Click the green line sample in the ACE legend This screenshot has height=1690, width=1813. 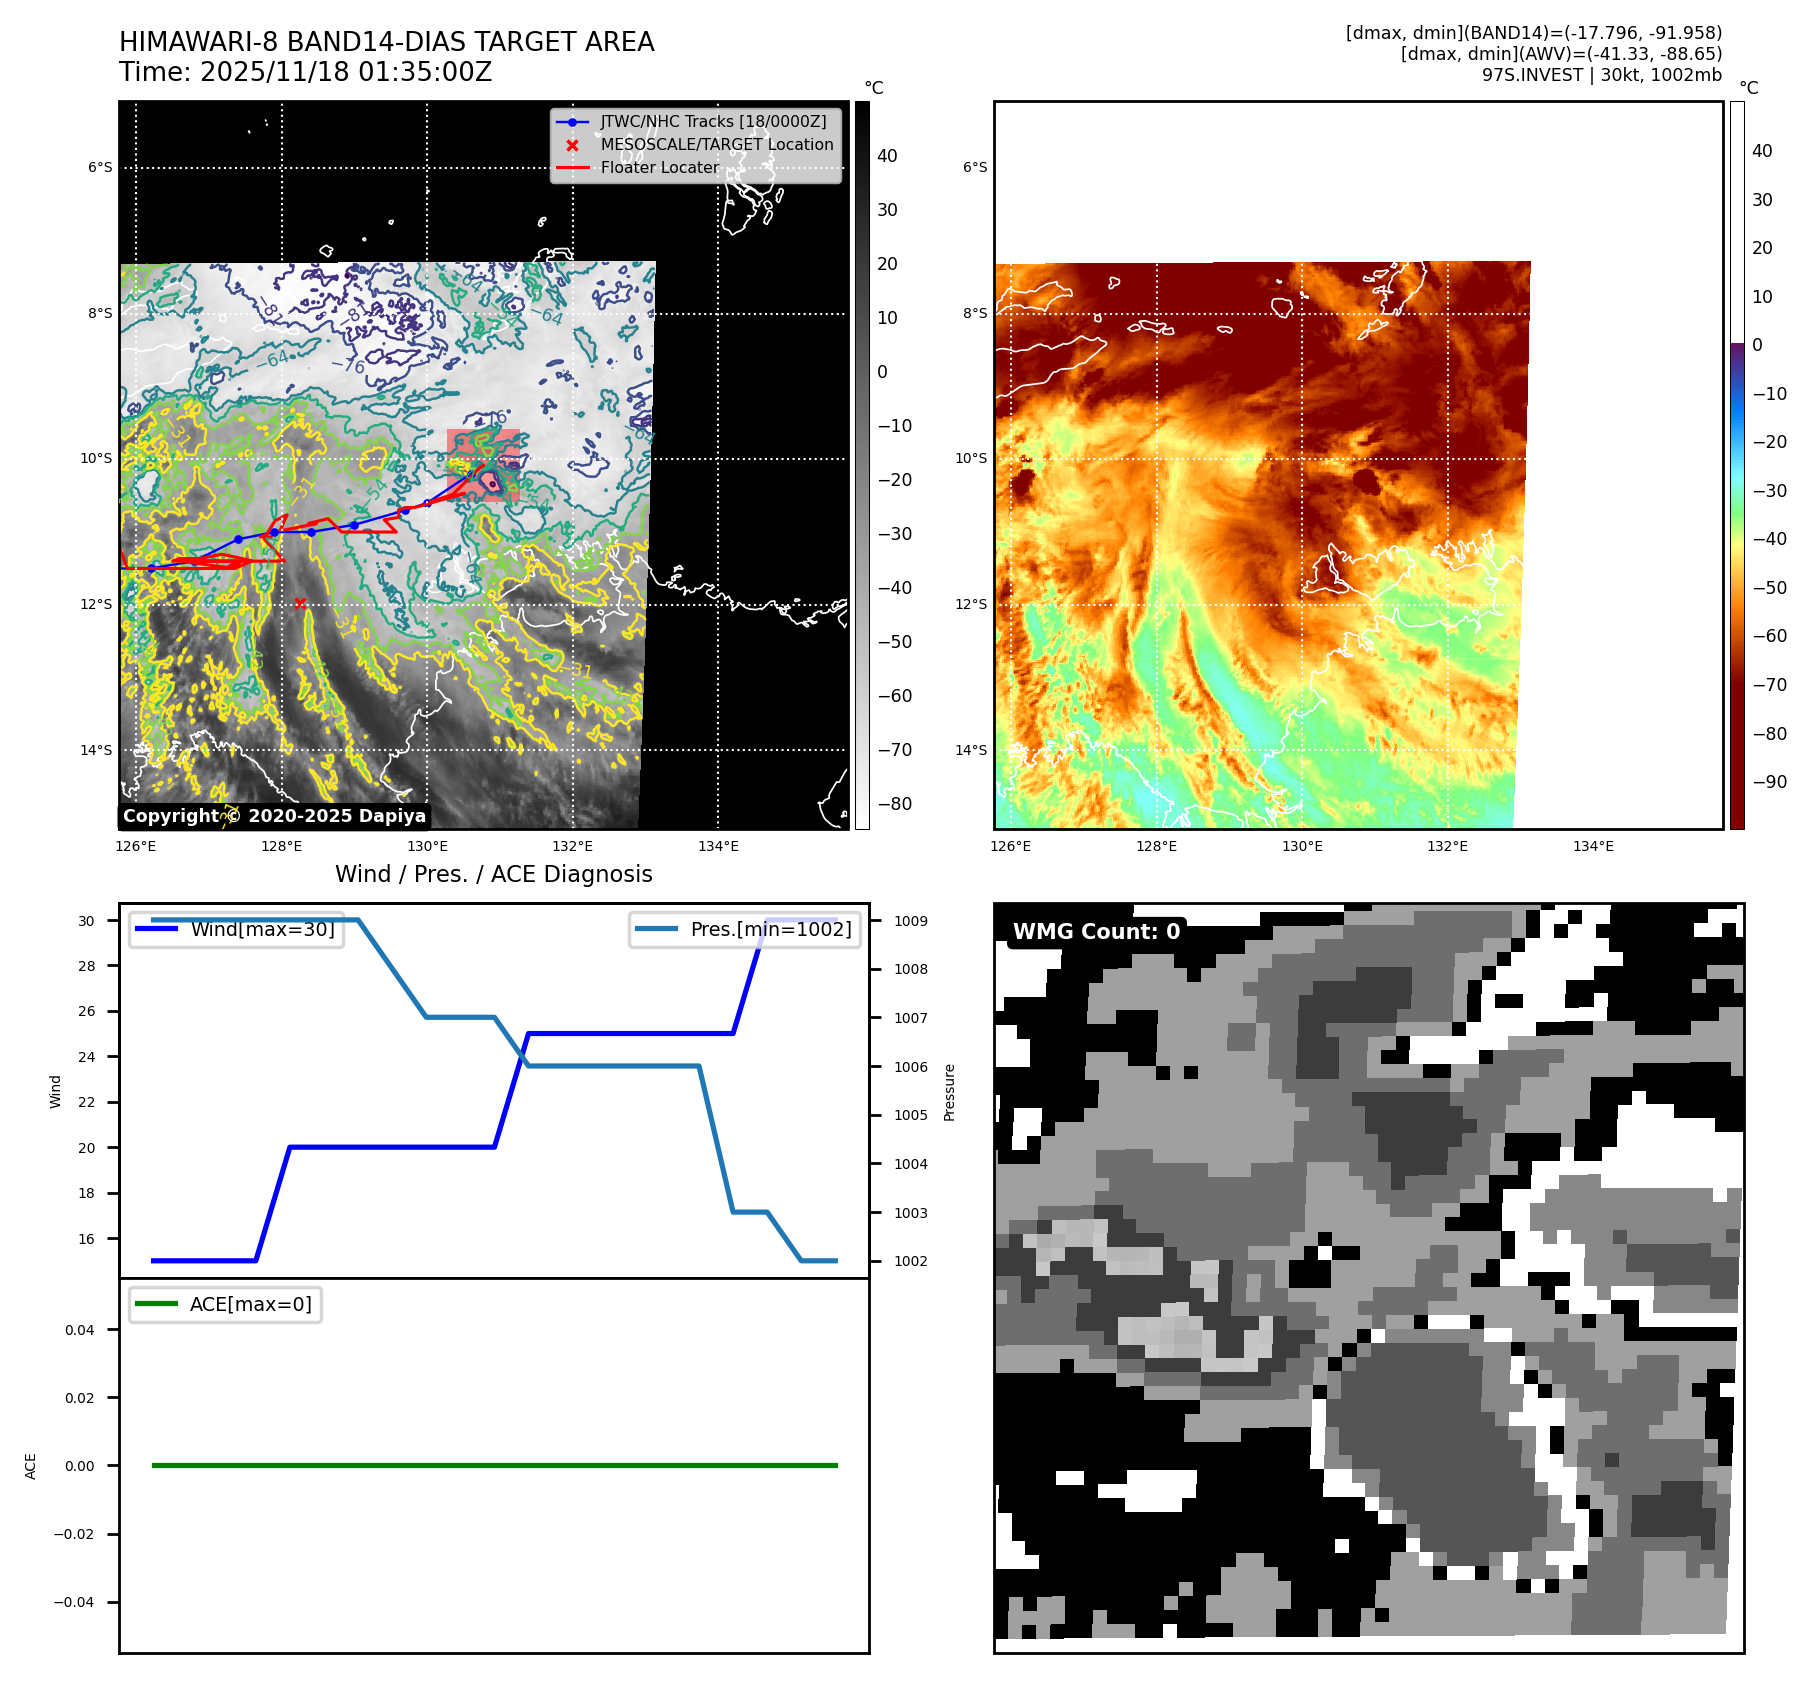pos(156,1304)
